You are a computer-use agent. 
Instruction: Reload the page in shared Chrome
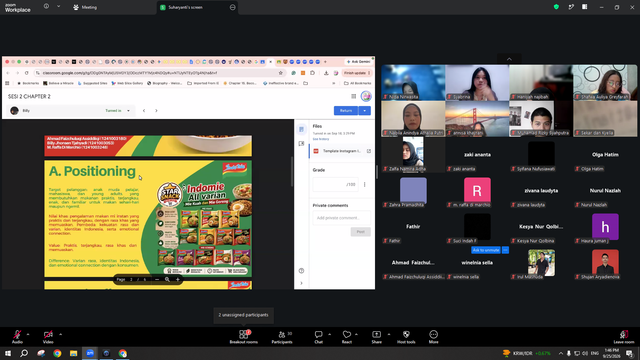point(27,73)
